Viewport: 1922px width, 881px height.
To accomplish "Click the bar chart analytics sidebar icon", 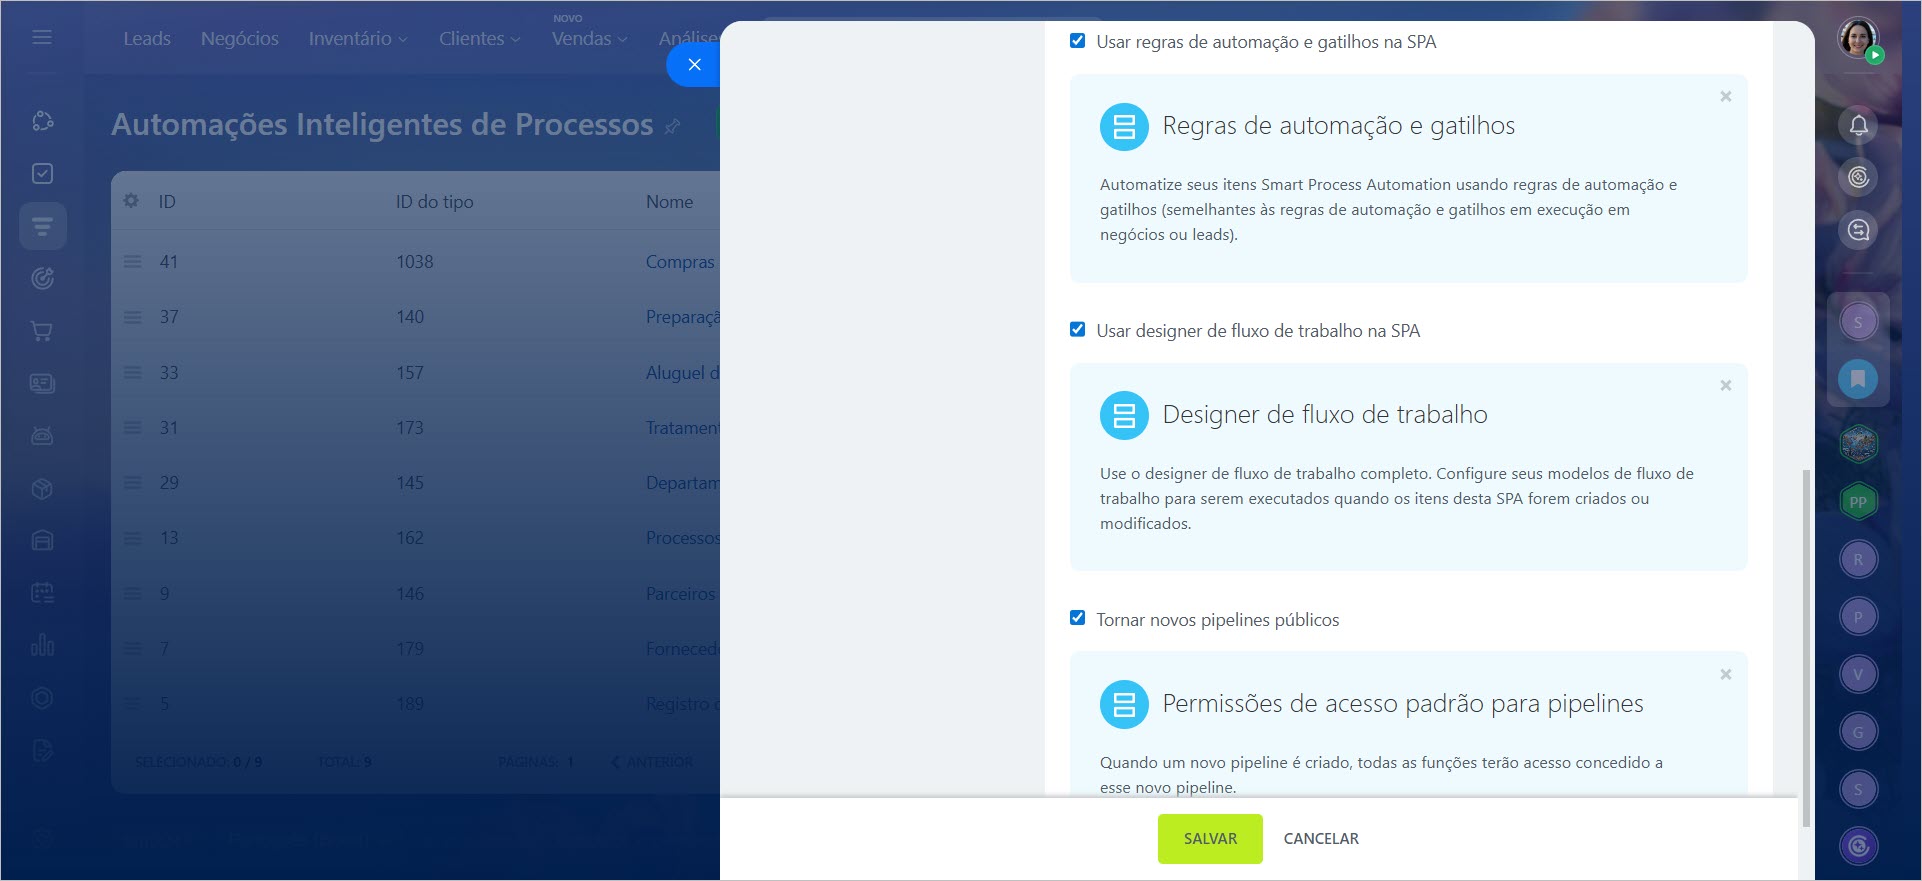I will point(42,645).
